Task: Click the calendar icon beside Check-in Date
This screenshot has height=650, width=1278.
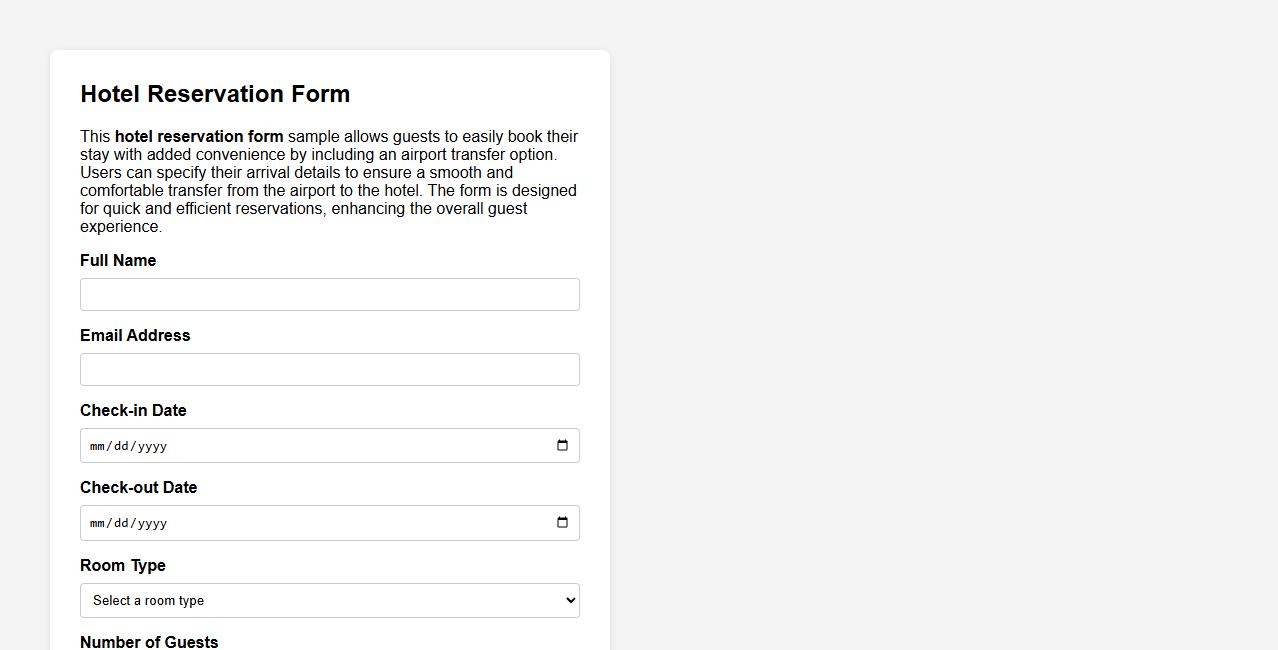Action: tap(562, 445)
